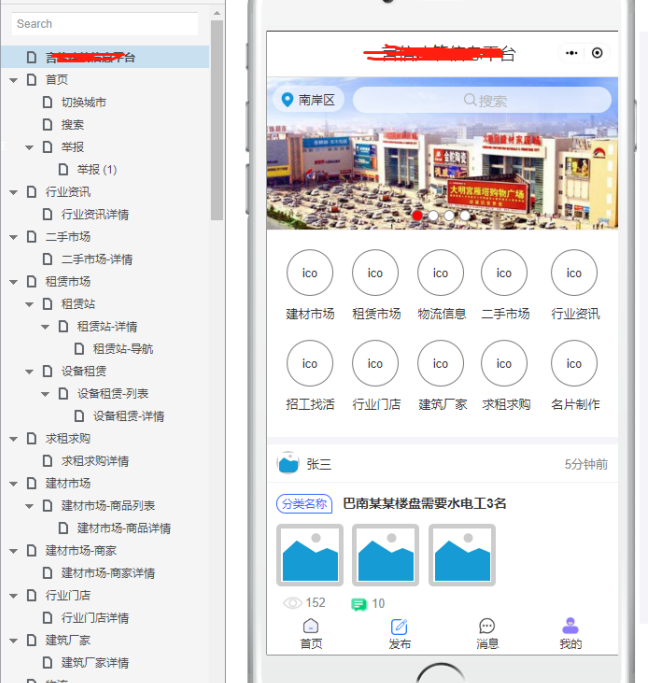Image resolution: width=648 pixels, height=683 pixels.
Task: Click the page icon next to 切换城市
Action: [x=47, y=102]
